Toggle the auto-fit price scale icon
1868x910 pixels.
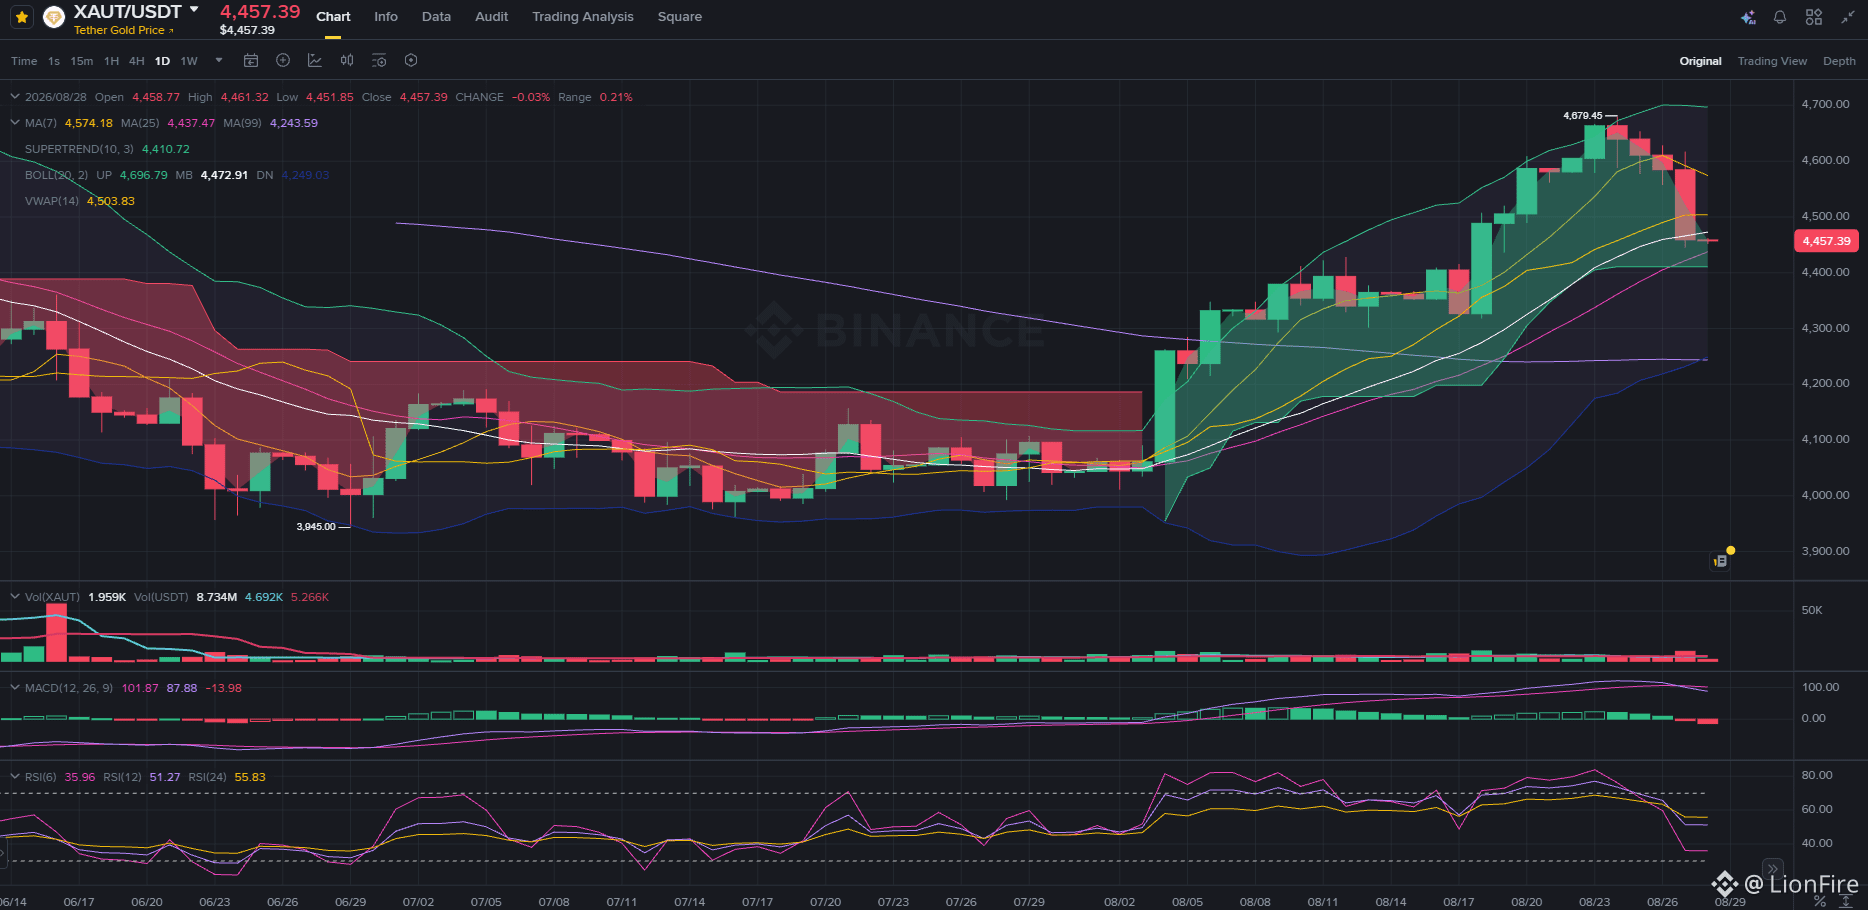pyautogui.click(x=1845, y=901)
